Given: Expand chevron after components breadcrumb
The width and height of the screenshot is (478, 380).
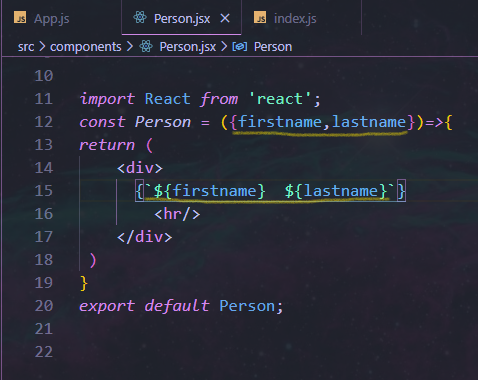Looking at the screenshot, I should point(130,47).
